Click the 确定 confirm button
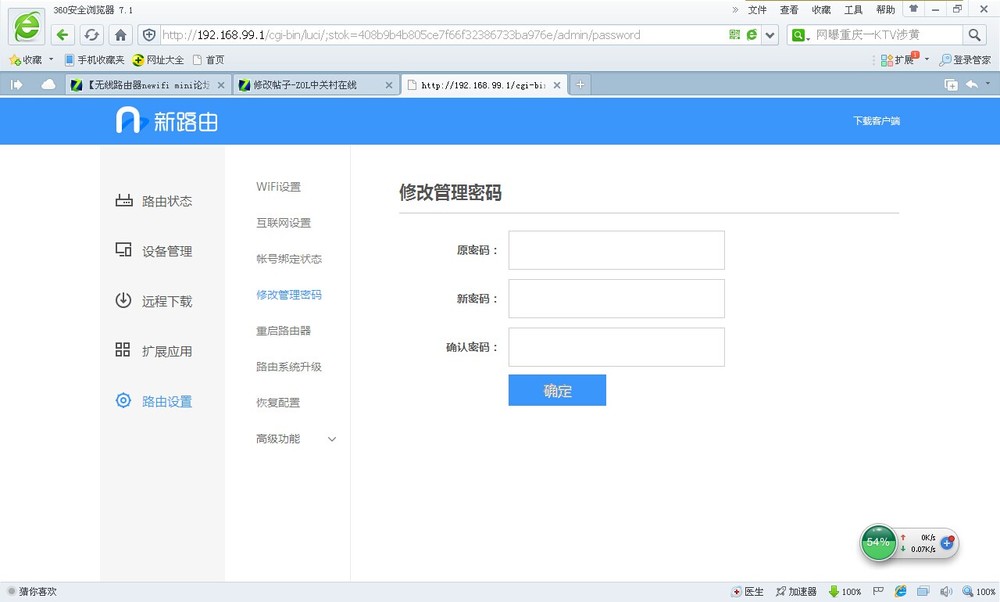The width and height of the screenshot is (1000, 602). click(x=557, y=390)
